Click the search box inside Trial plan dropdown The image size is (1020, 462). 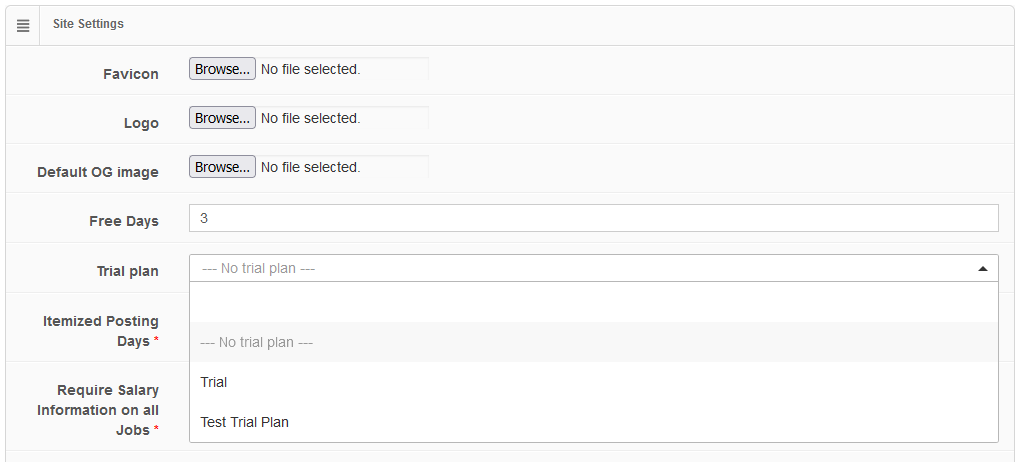coord(593,302)
